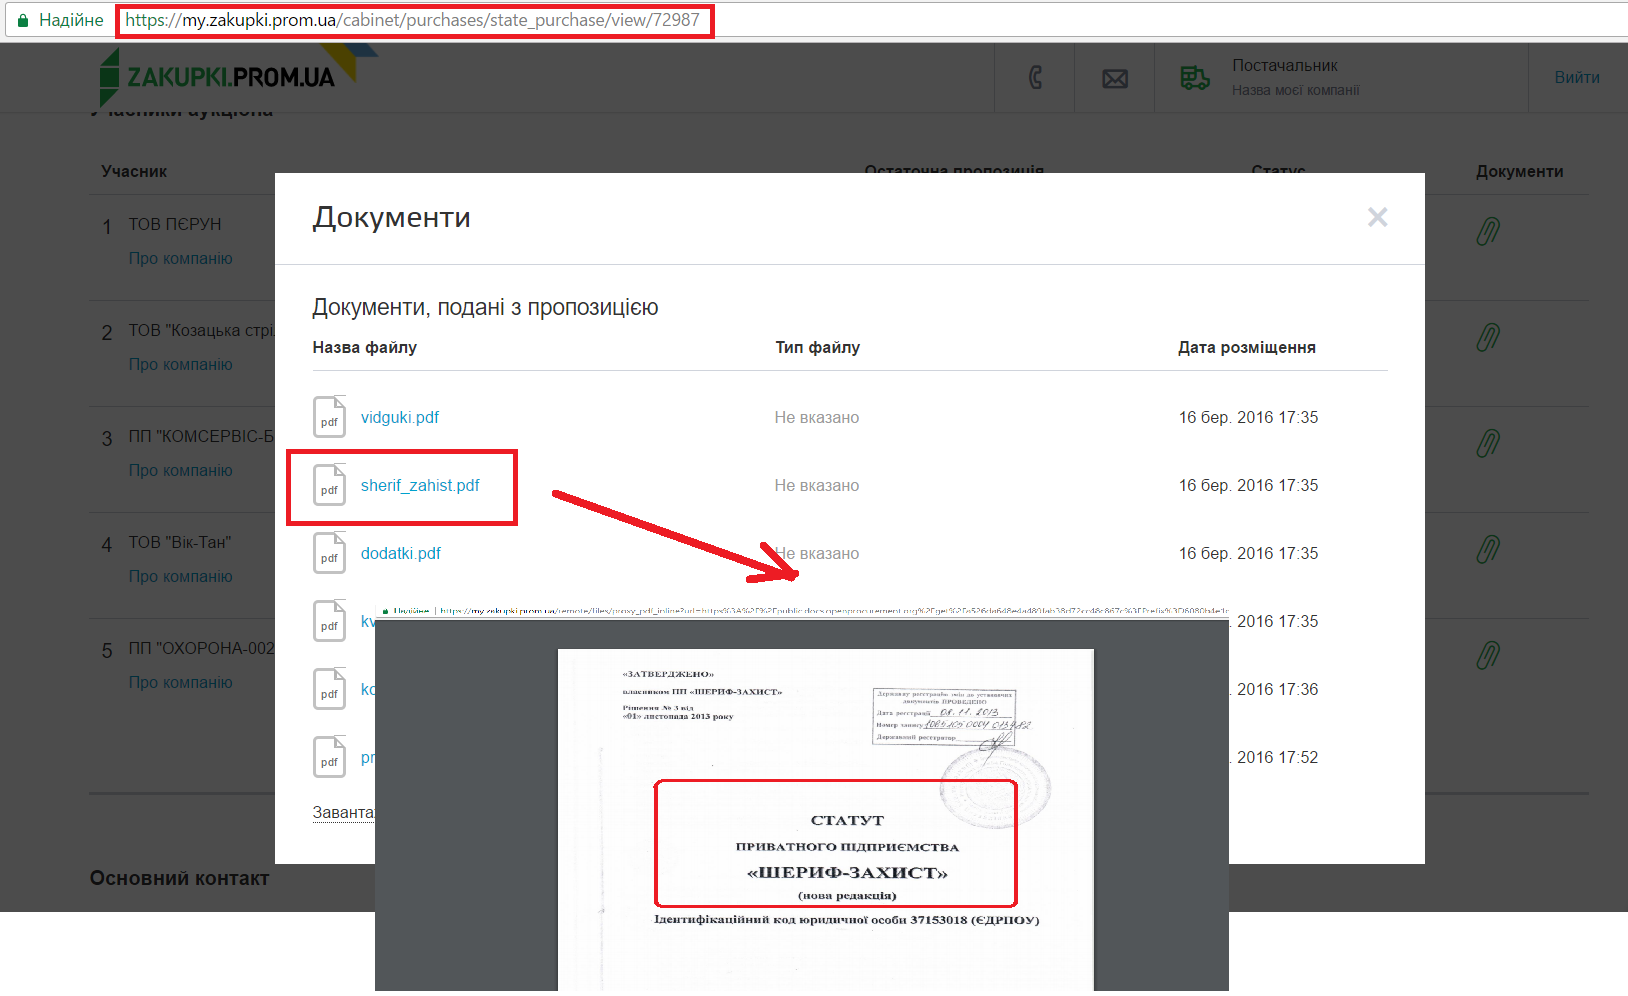1628x996 pixels.
Task: Open the mail envelope icon in header
Action: pyautogui.click(x=1115, y=78)
